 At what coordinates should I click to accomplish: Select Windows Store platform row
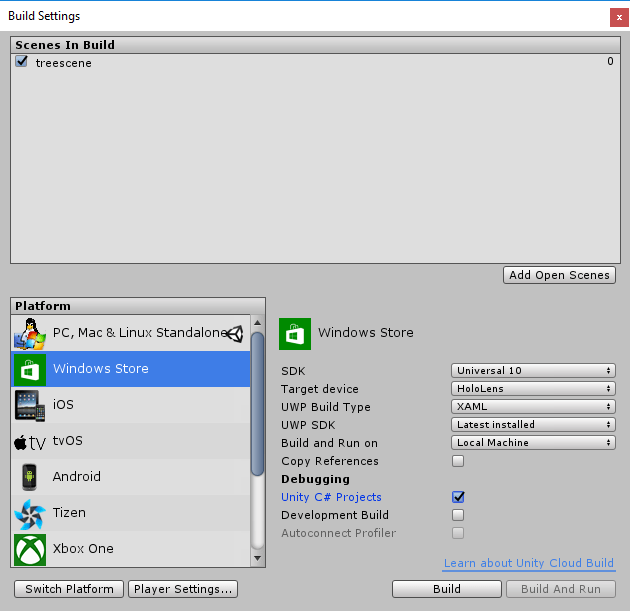pos(131,369)
